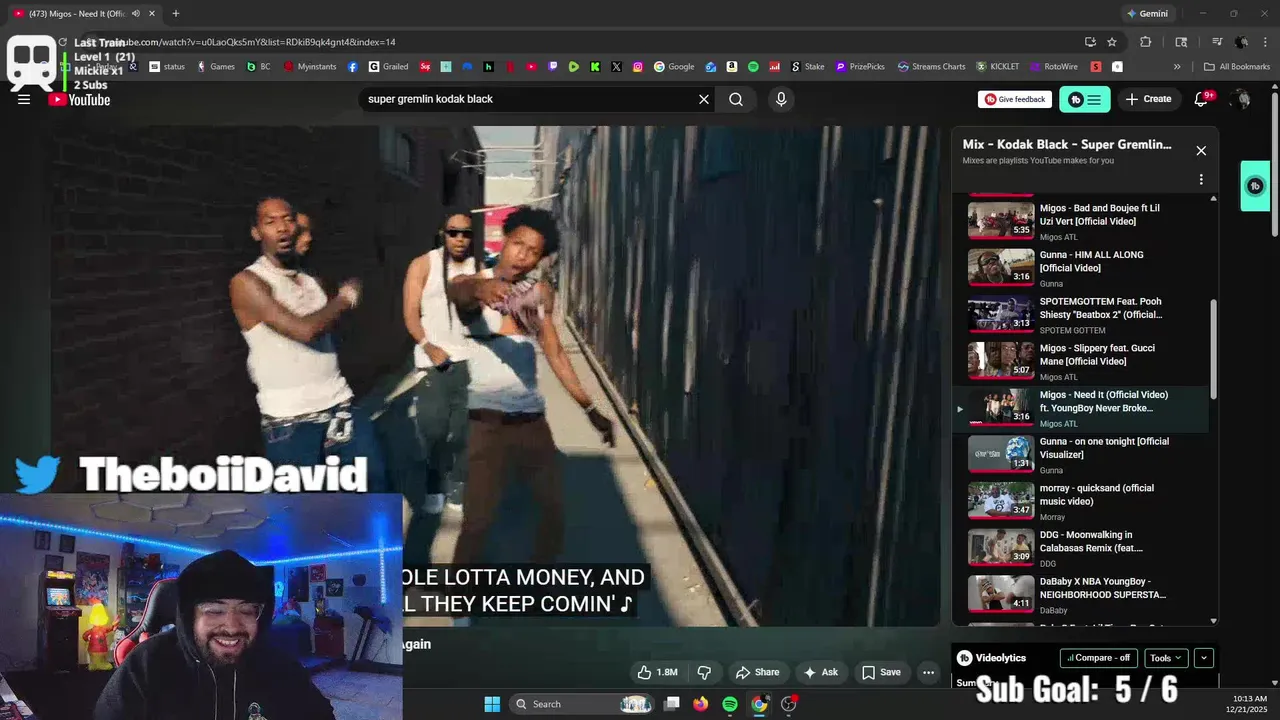Dislike the video with thumbs down
This screenshot has height=720, width=1280.
(x=704, y=672)
